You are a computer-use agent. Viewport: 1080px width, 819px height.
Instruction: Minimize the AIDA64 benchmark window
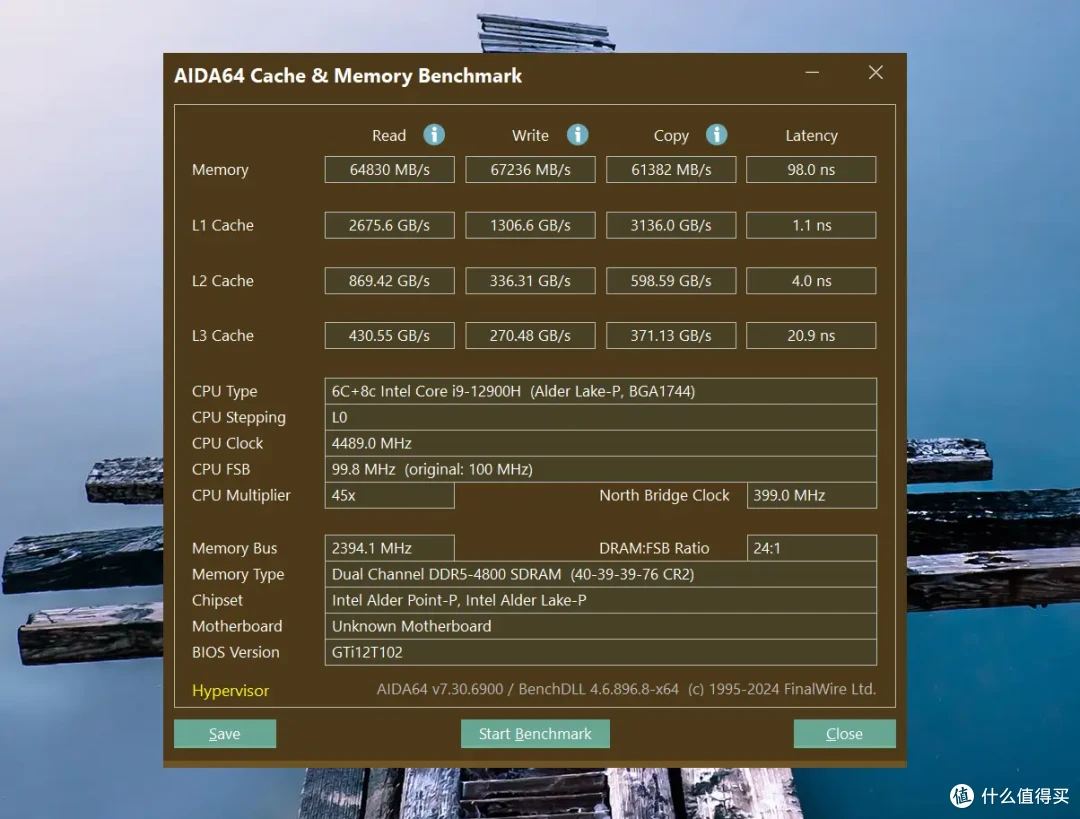pyautogui.click(x=812, y=72)
